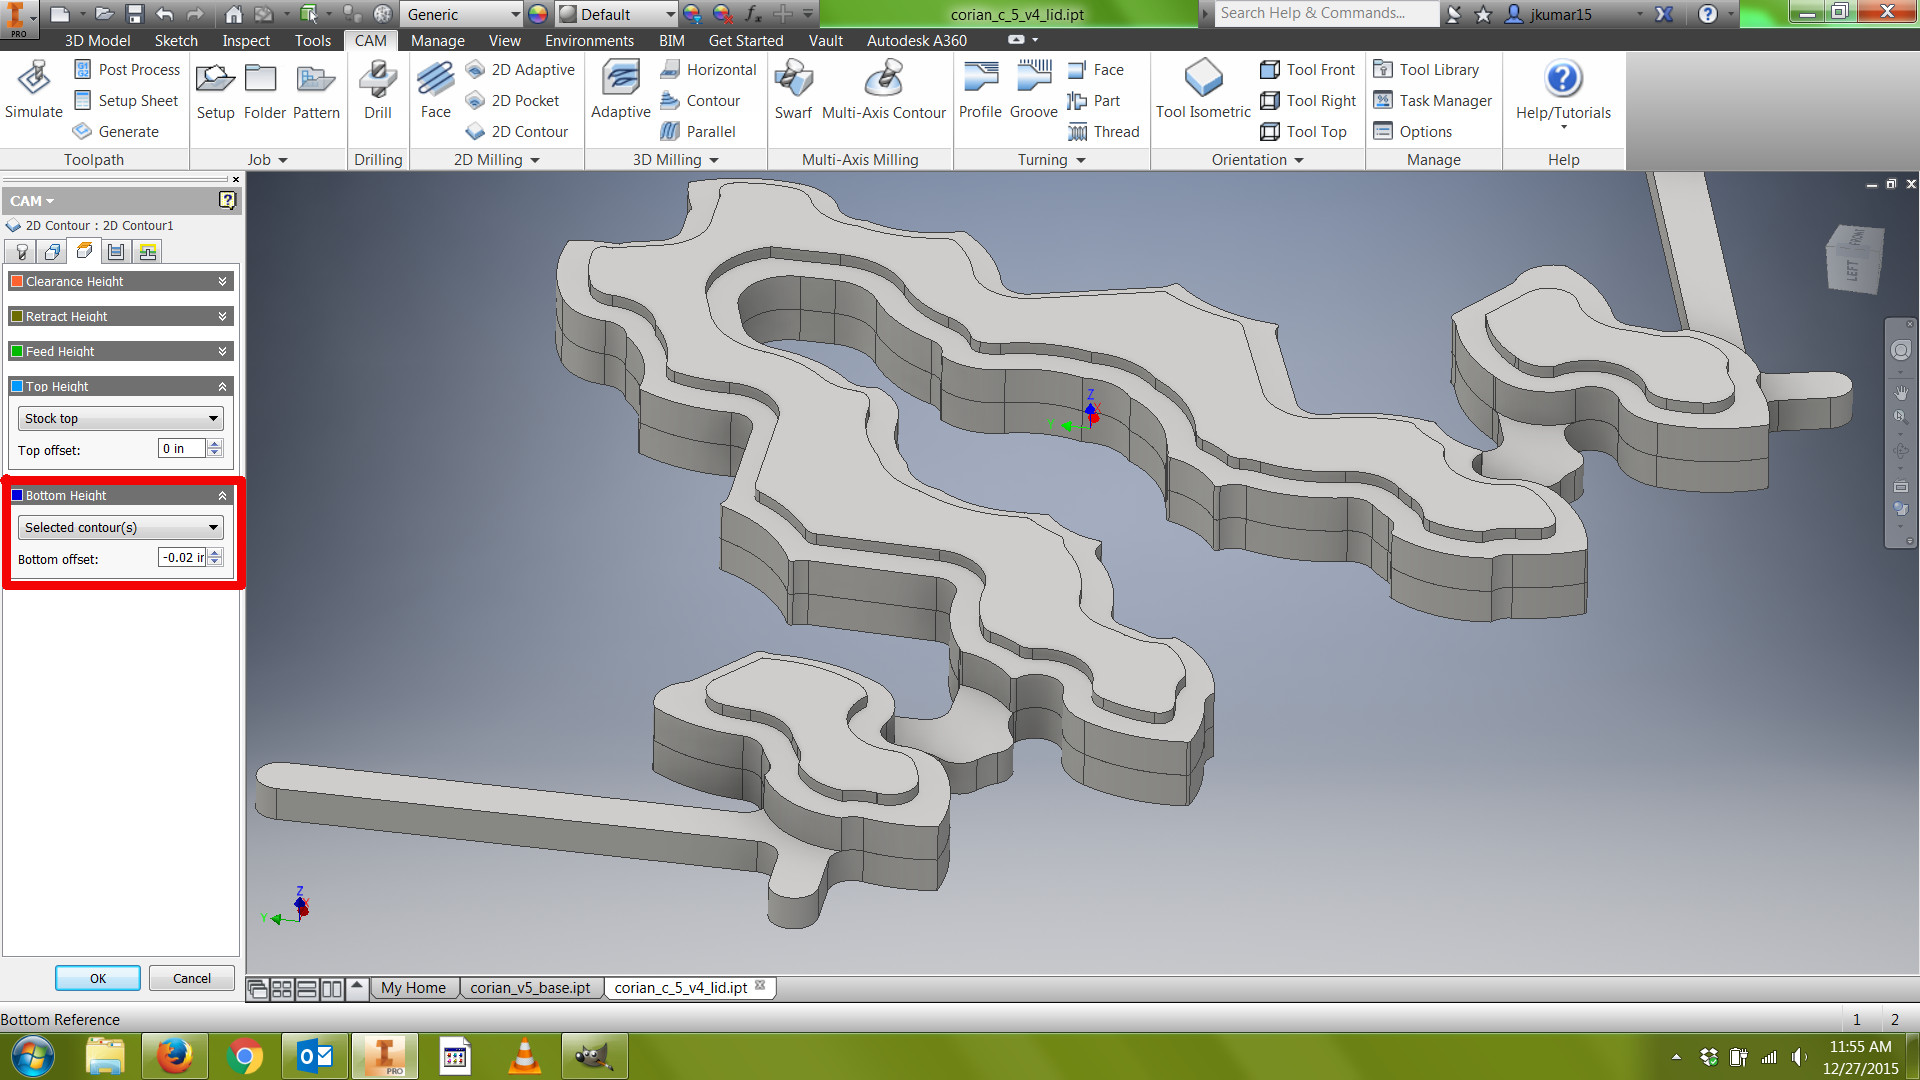This screenshot has width=1920, height=1080.
Task: Open Firefox from the taskbar
Action: [x=174, y=1057]
